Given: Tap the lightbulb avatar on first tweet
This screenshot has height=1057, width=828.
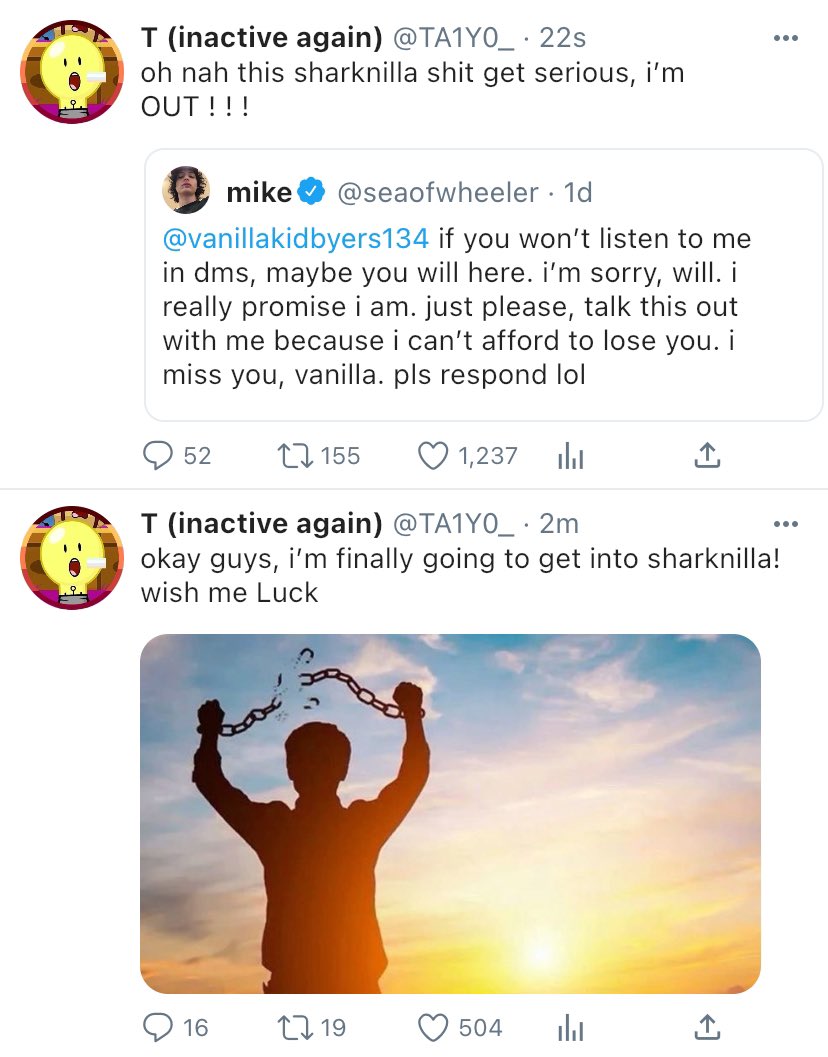Looking at the screenshot, I should tap(71, 72).
